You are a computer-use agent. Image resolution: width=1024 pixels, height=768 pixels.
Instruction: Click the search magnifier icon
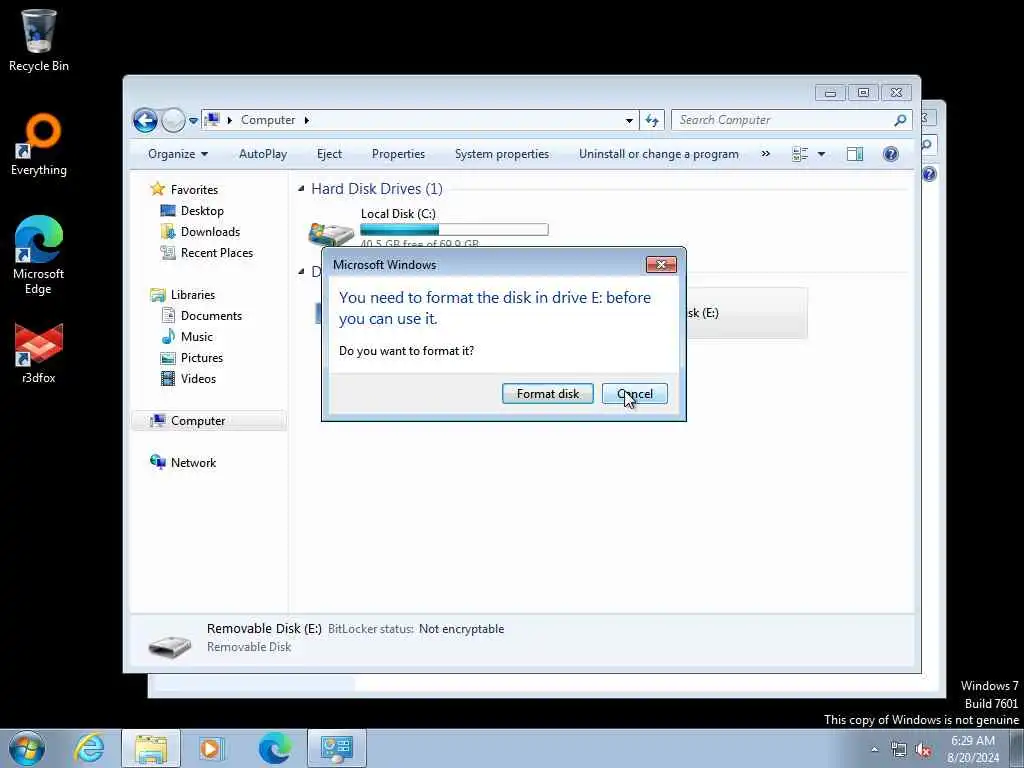click(901, 120)
